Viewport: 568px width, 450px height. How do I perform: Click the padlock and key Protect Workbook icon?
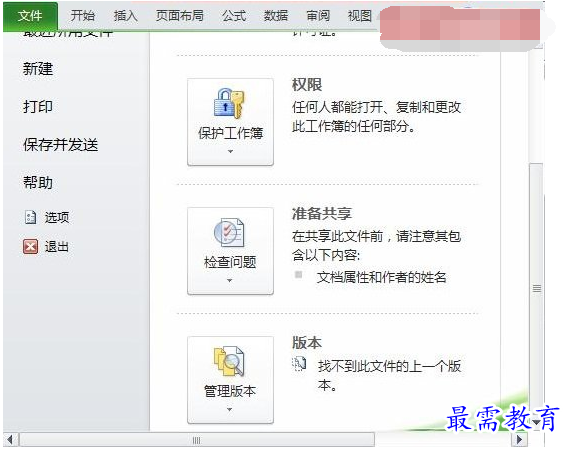230,104
